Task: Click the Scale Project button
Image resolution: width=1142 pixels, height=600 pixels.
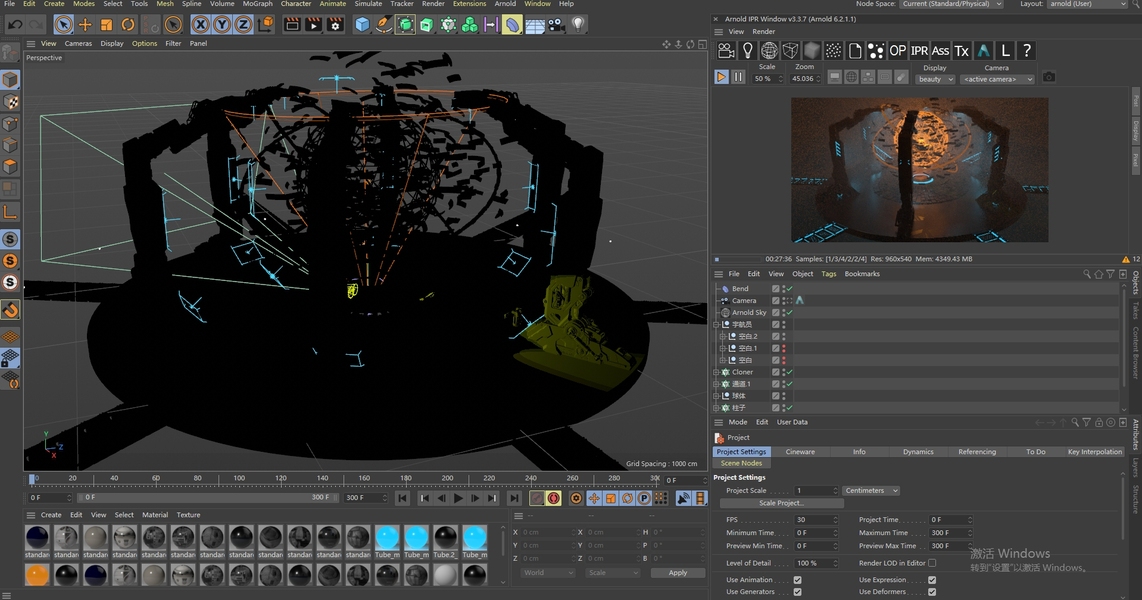Action: pyautogui.click(x=781, y=503)
